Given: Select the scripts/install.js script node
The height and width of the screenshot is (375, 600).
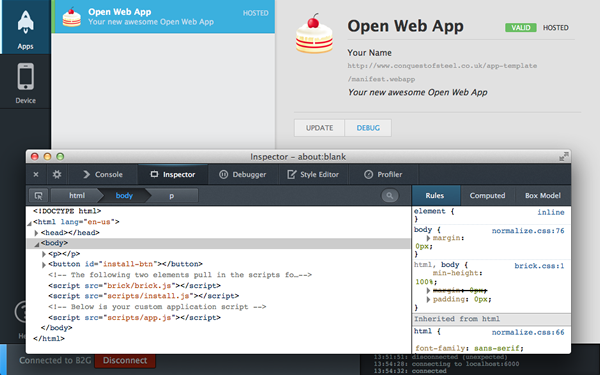Looking at the screenshot, I should click(143, 296).
